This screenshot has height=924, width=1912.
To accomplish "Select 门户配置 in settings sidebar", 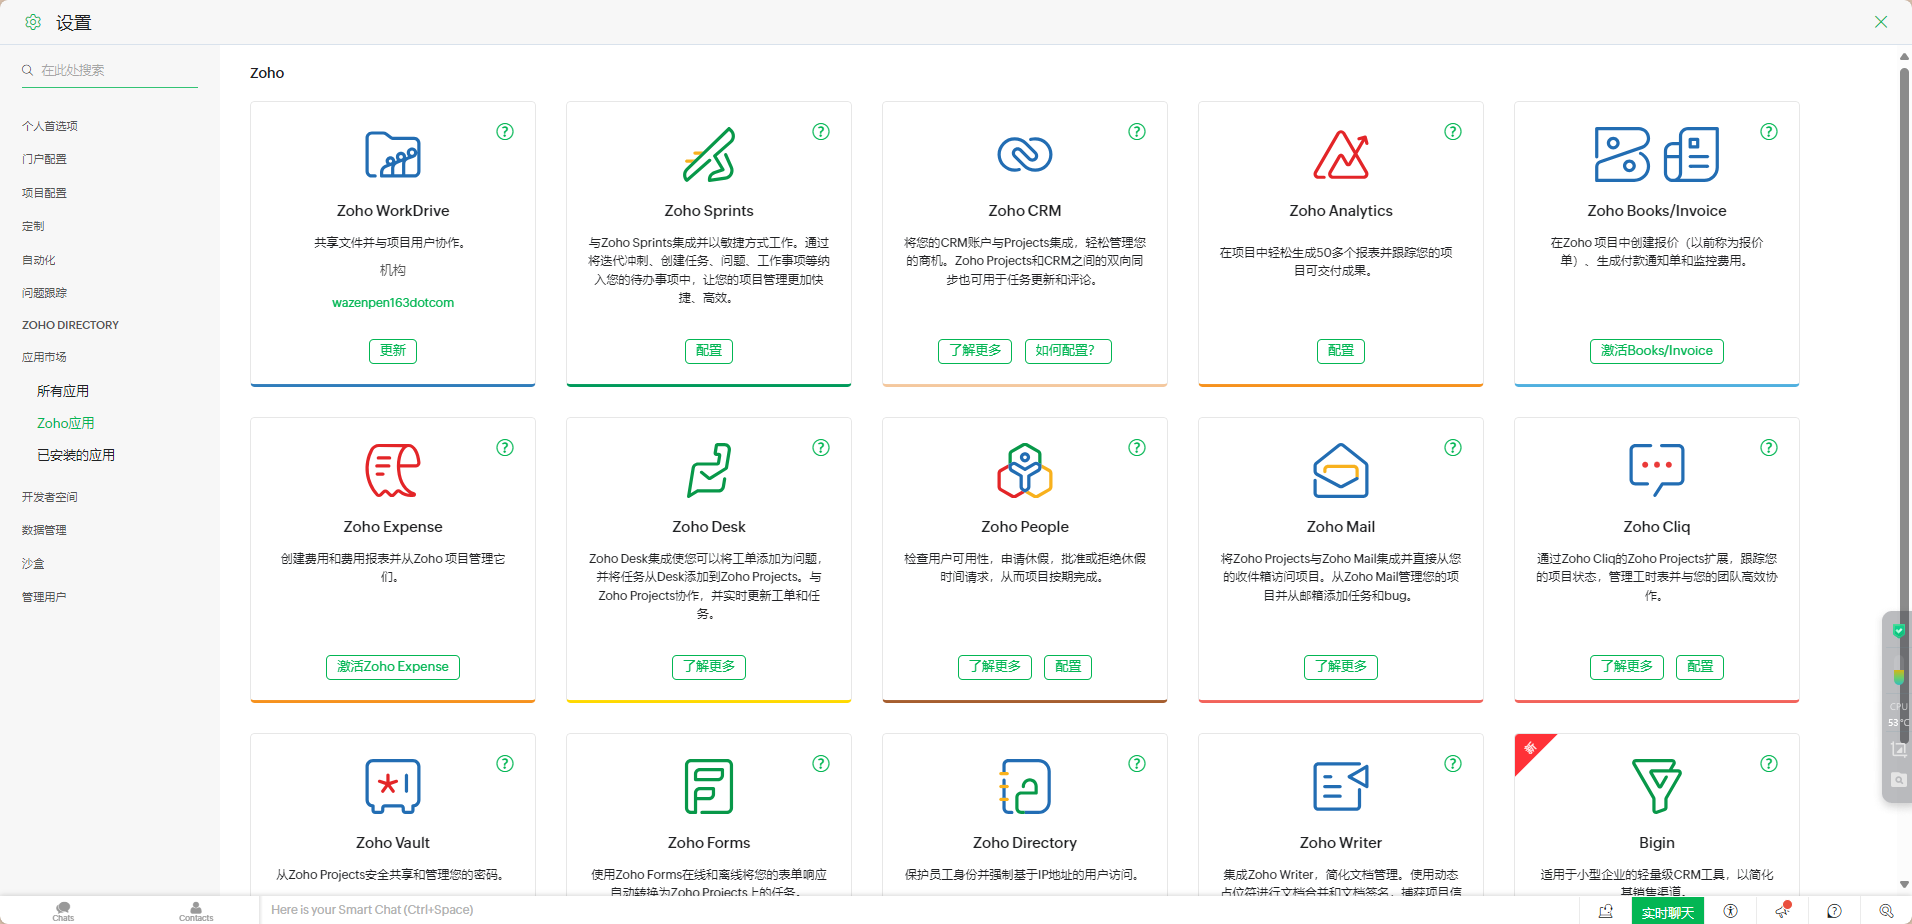I will [44, 159].
